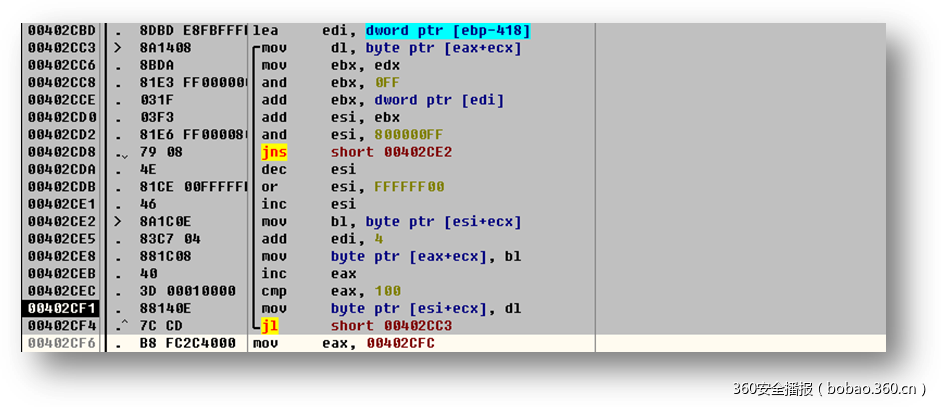Click the upward jump marker at 00402CF4
Screen dimensions: 941x407
121,326
